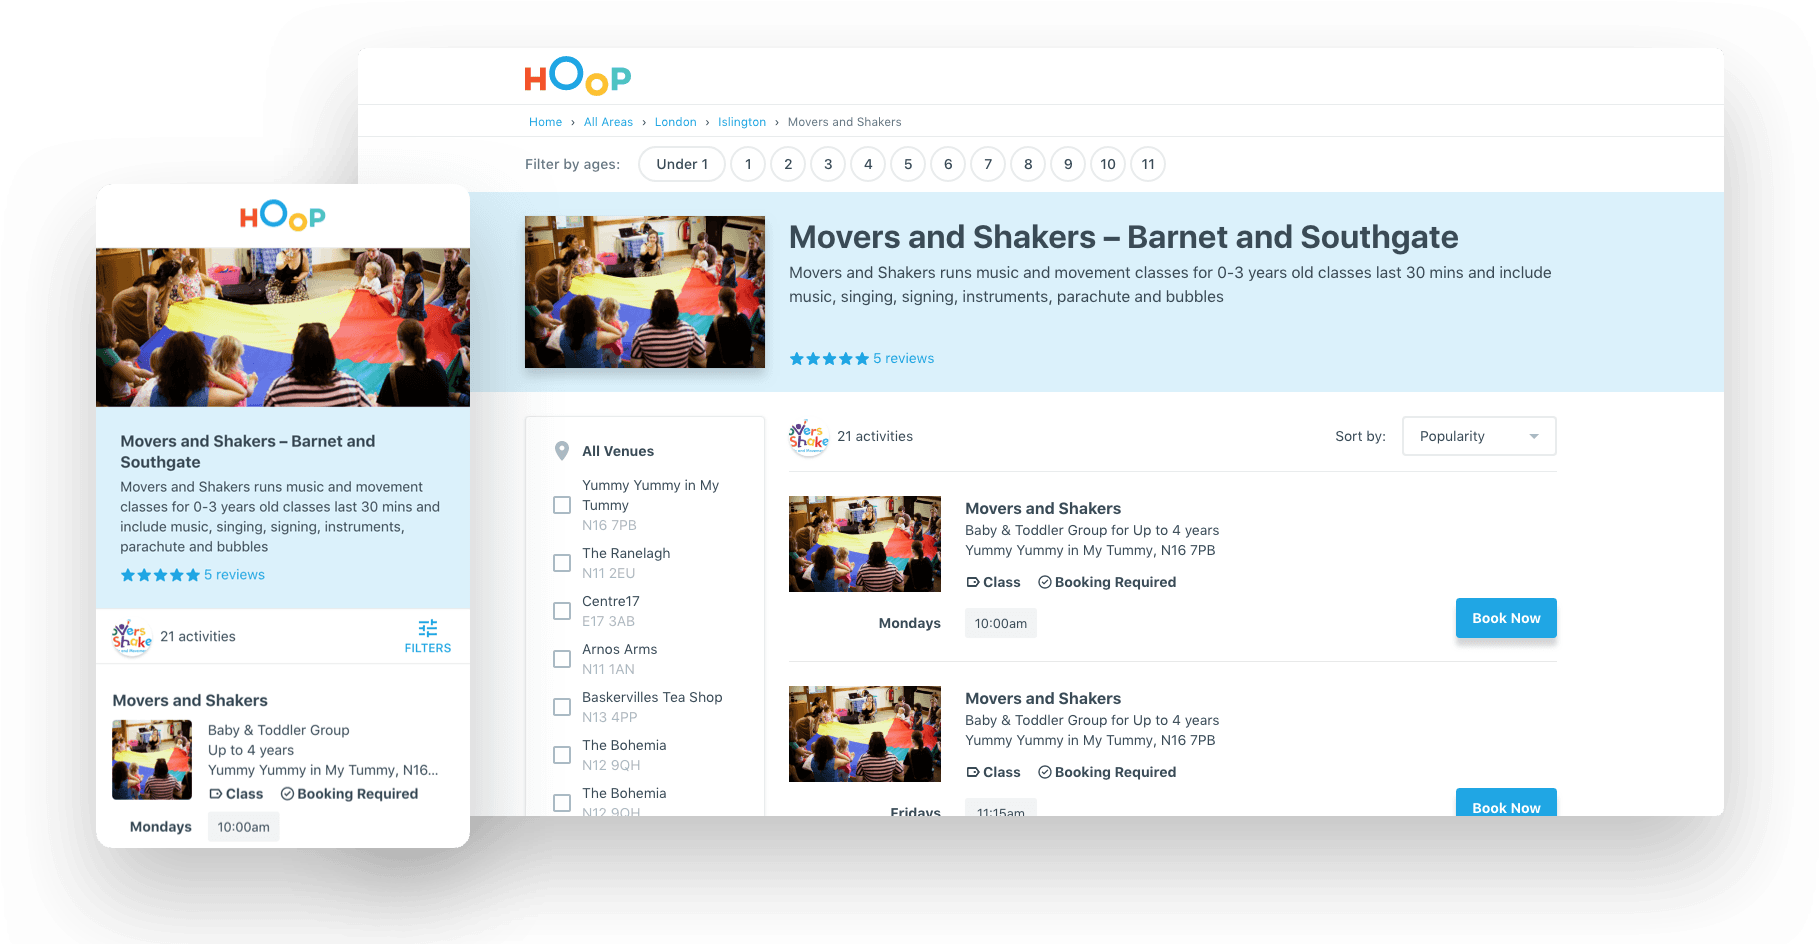1820x944 pixels.
Task: Pick age filter 8
Action: click(x=1028, y=164)
